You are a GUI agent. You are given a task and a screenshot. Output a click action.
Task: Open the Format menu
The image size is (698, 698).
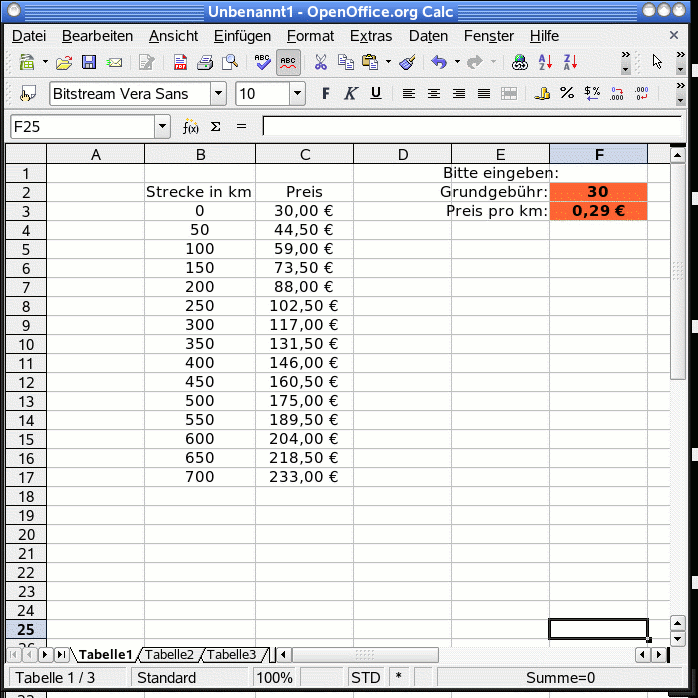(x=310, y=36)
